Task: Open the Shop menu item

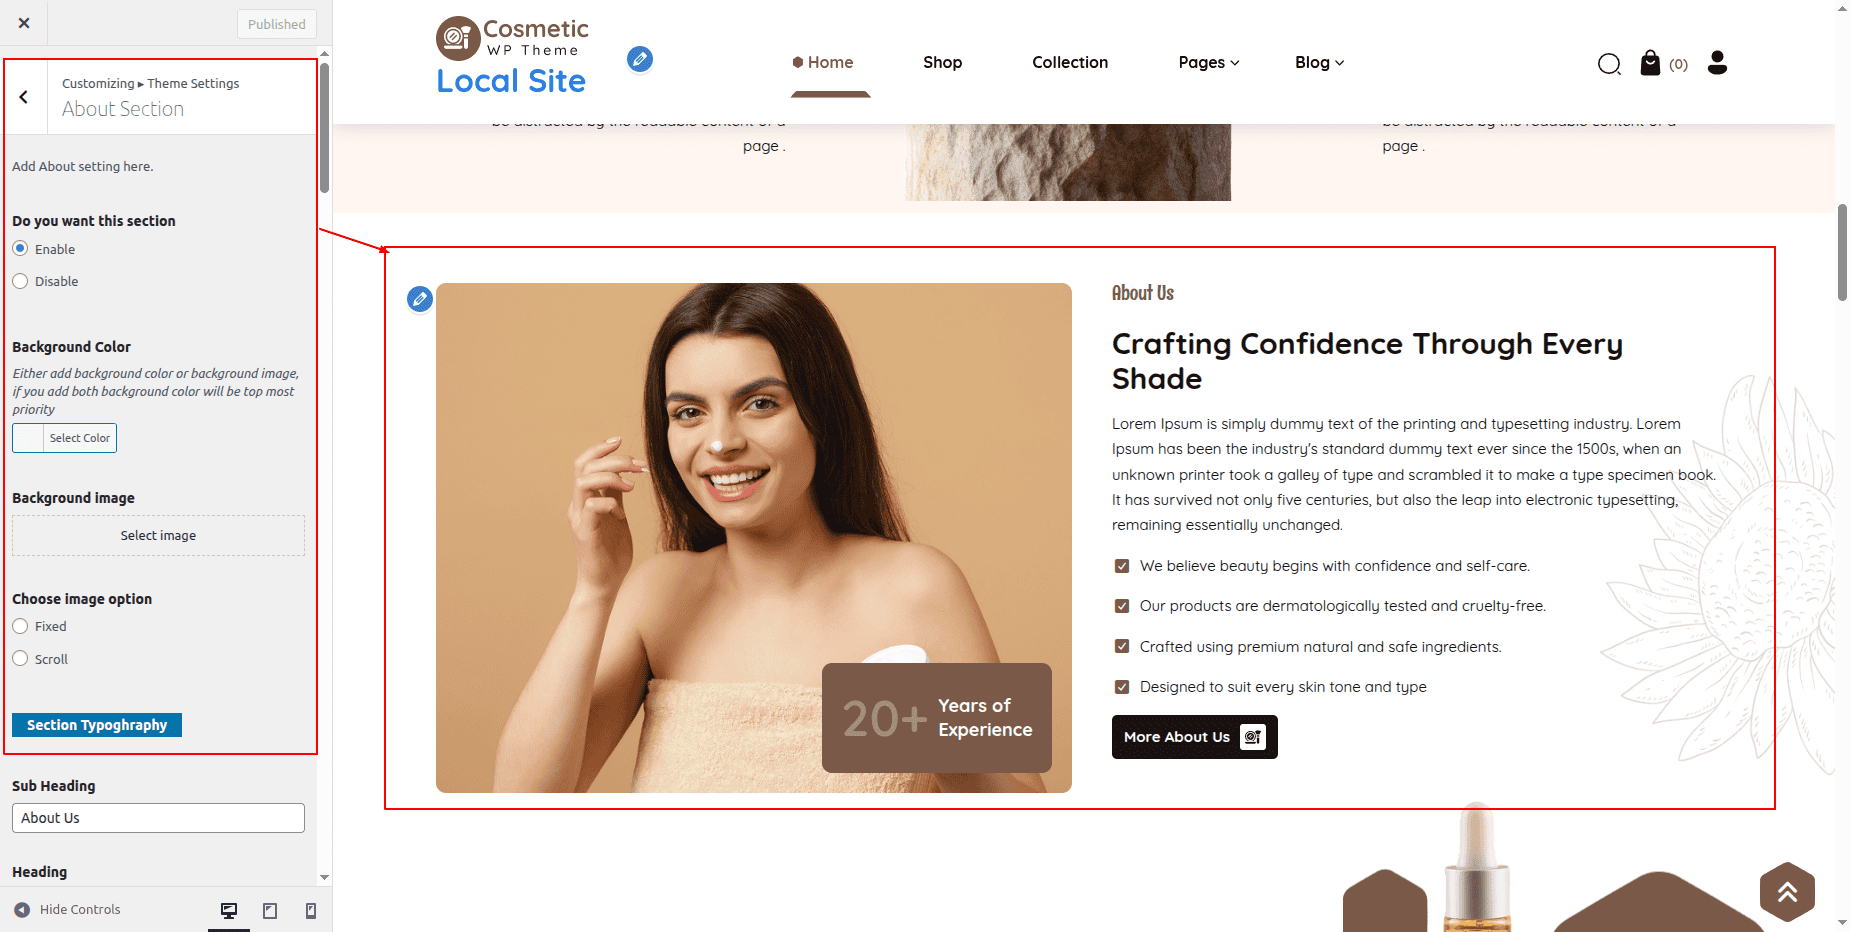Action: pos(942,62)
